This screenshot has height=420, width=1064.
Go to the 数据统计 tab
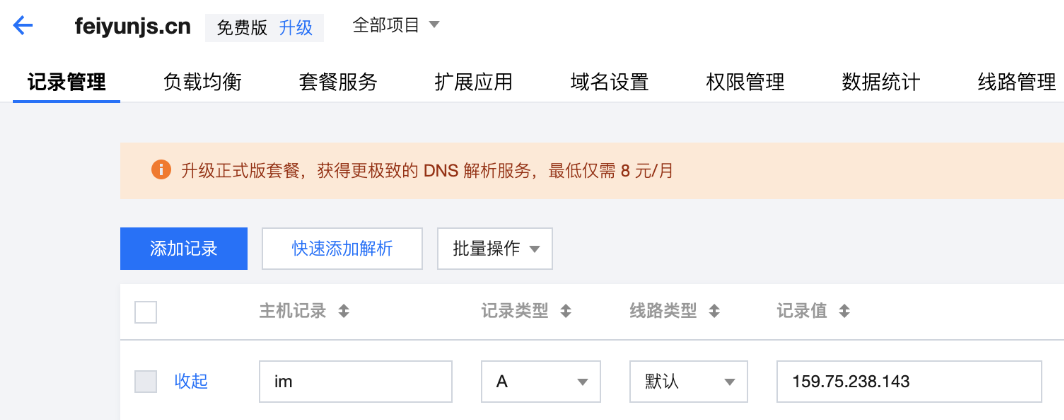[881, 82]
